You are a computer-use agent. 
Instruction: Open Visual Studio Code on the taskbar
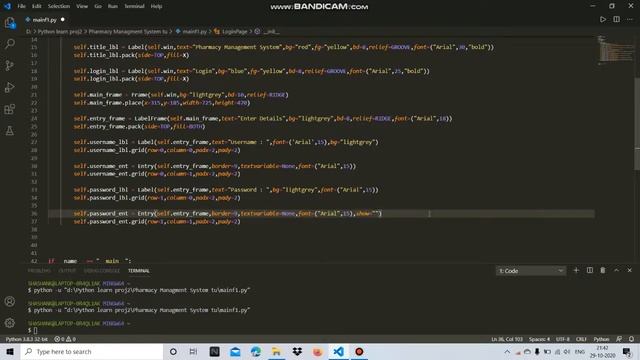338,351
